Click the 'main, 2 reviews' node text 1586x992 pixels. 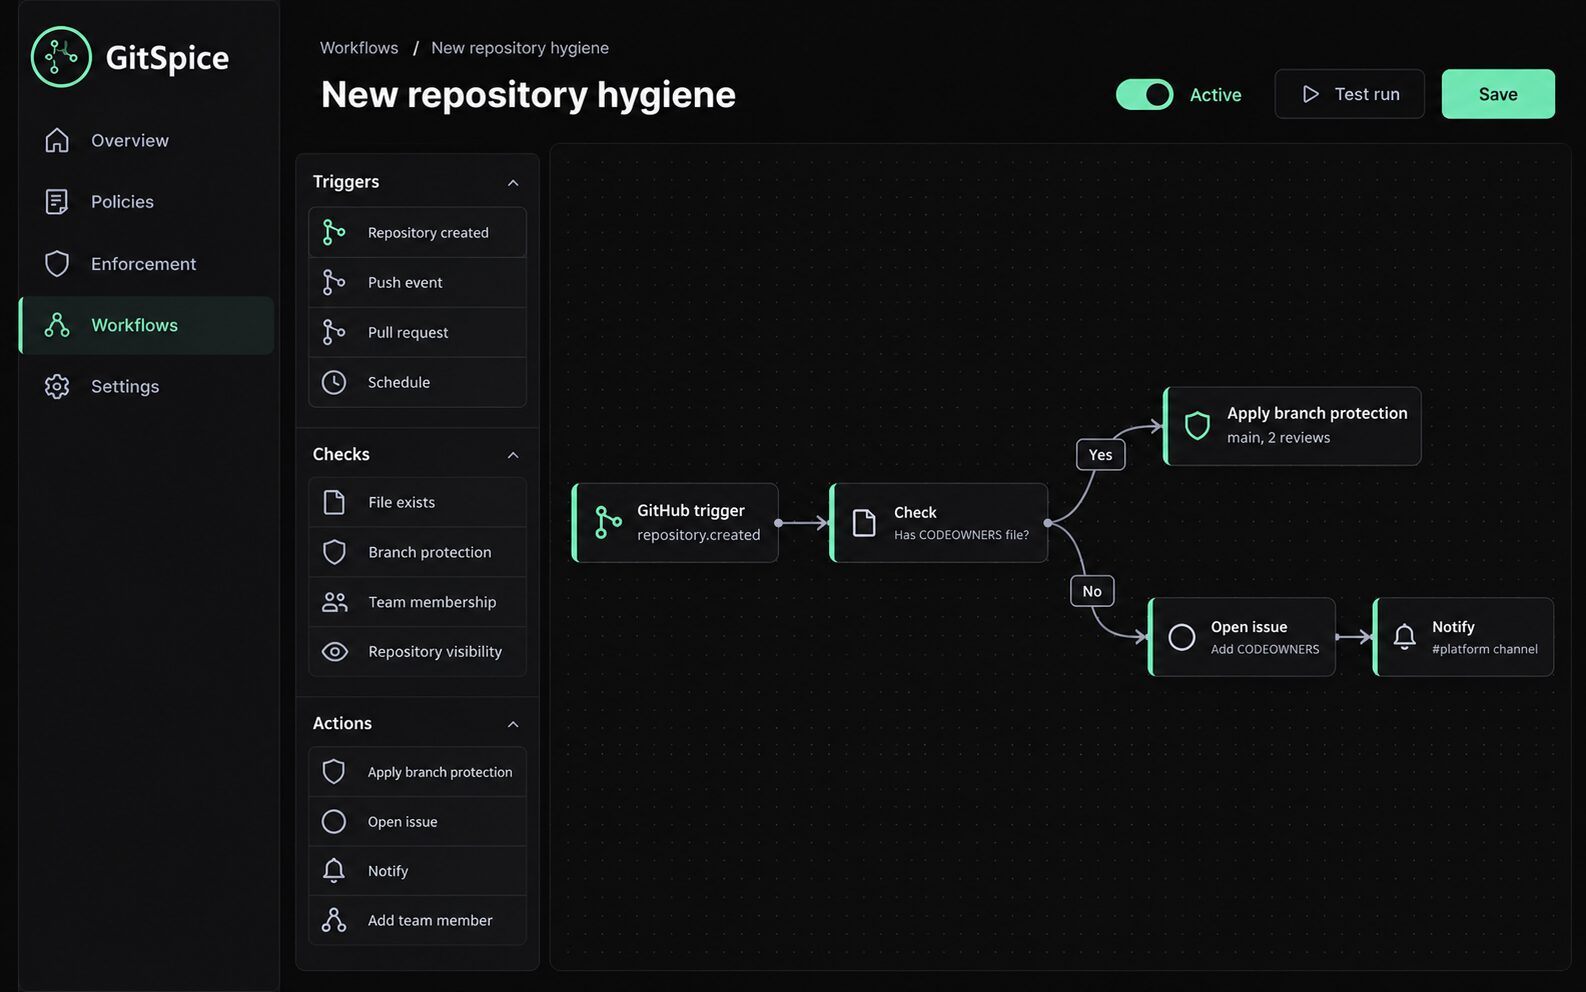[1278, 438]
